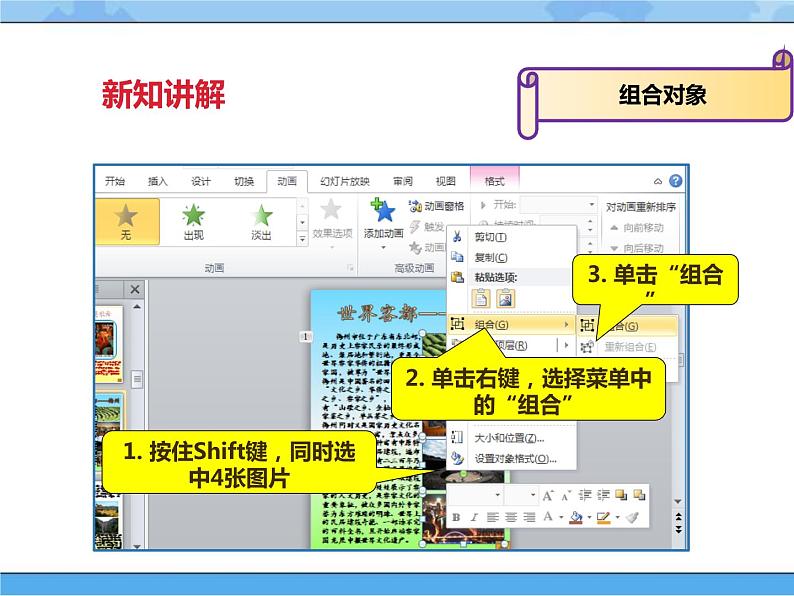This screenshot has width=794, height=596.
Task: Open the 动画 group dialog launcher
Action: 350,268
